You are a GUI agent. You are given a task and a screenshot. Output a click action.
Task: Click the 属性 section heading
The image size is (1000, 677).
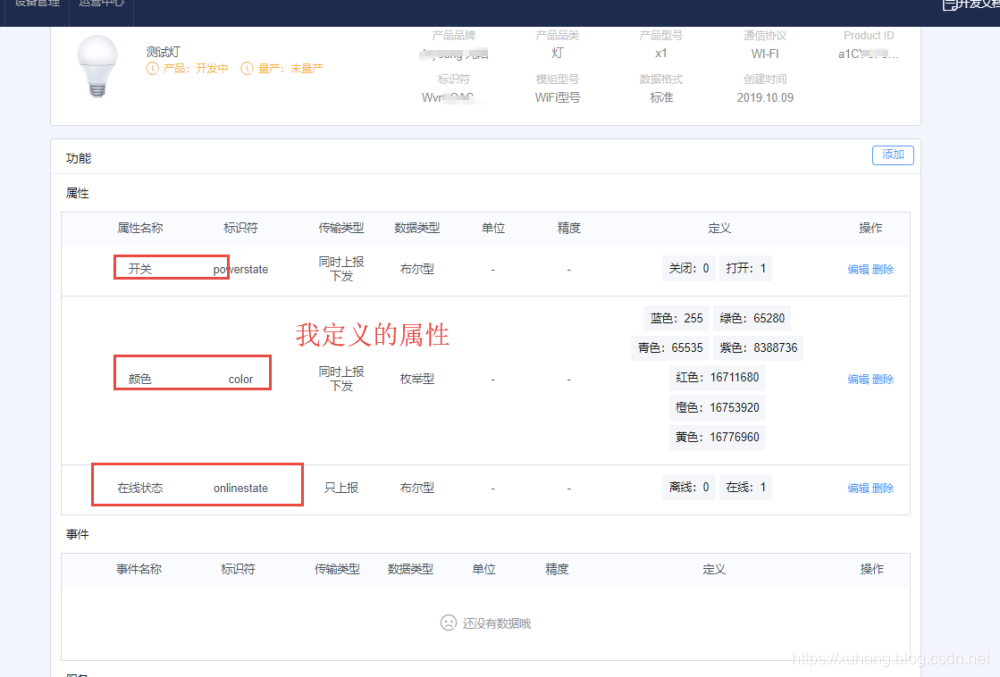pos(77,193)
